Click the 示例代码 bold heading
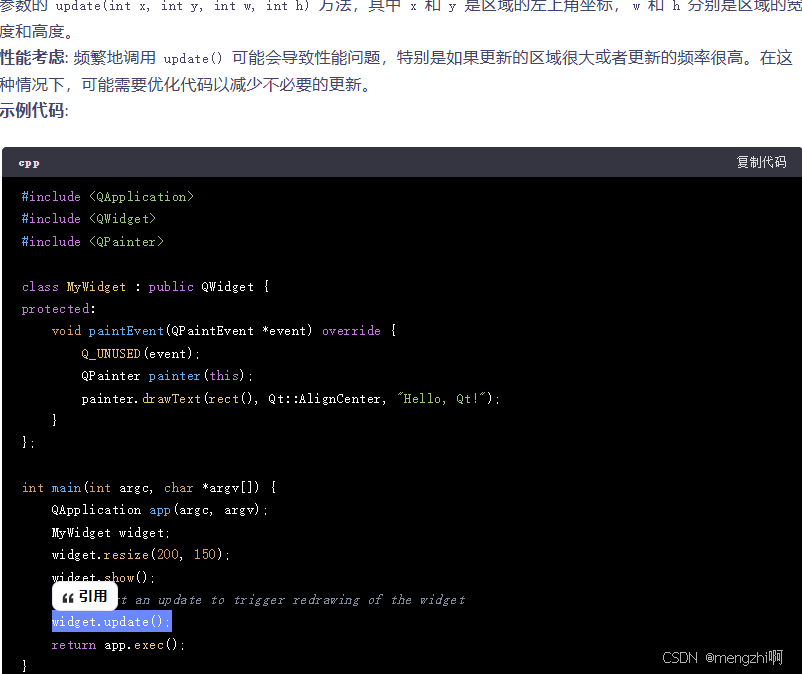802x674 pixels. 32,110
